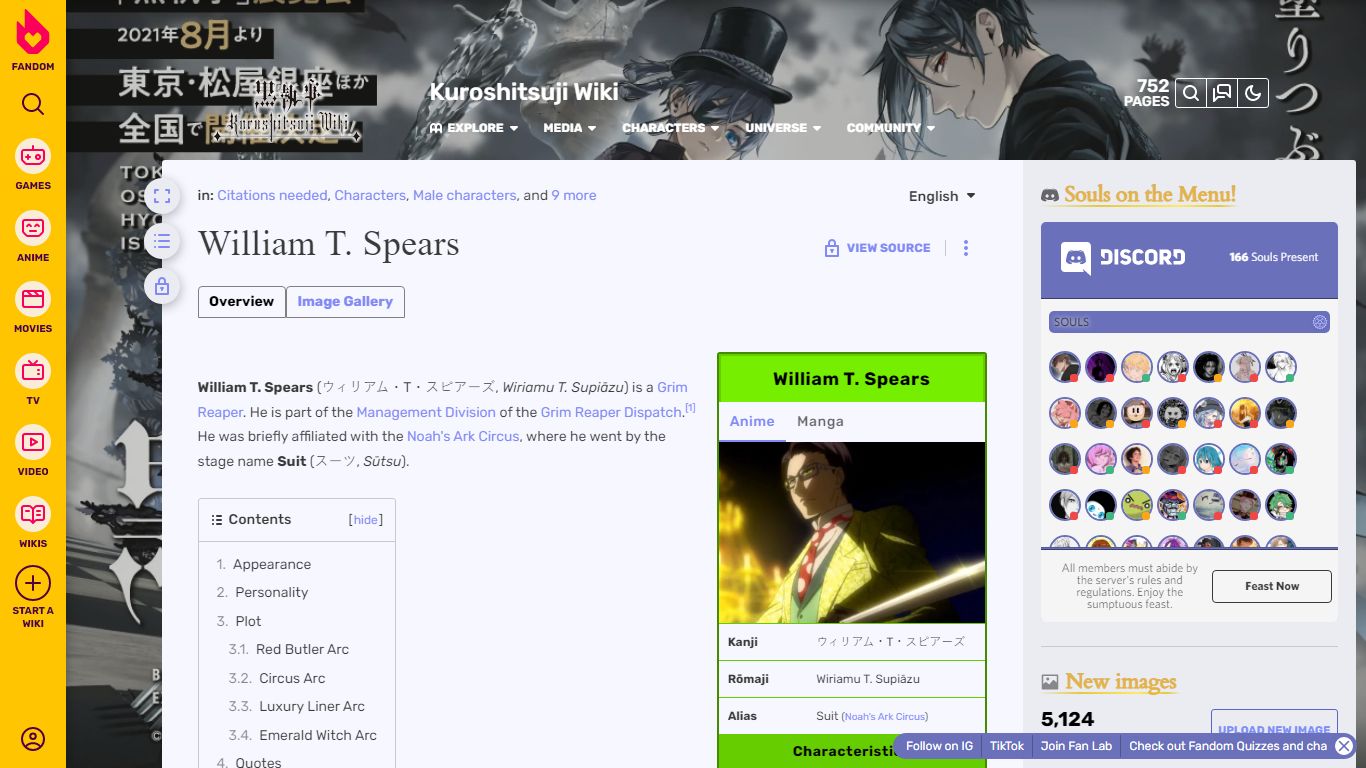Click the SOULS channel gear icon

click(1319, 322)
